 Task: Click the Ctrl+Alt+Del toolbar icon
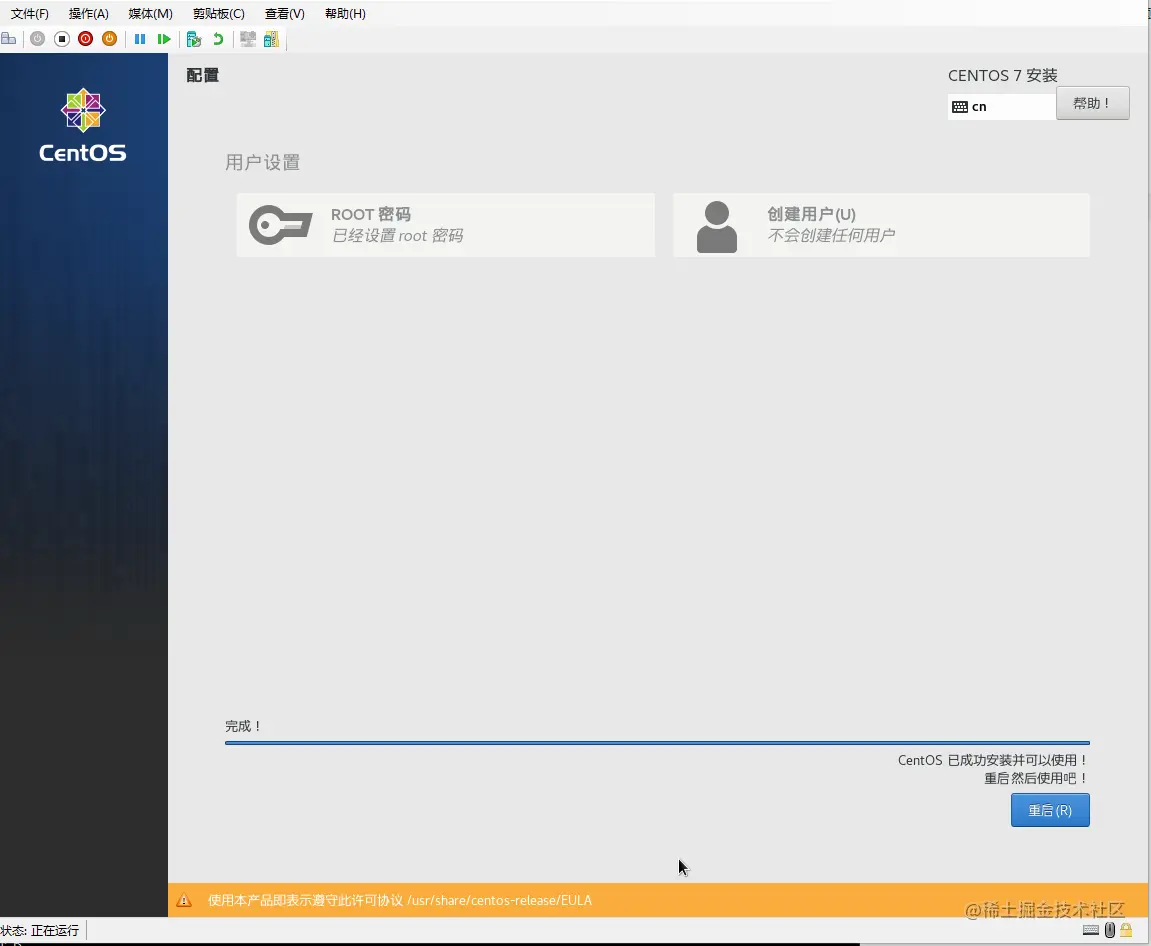coord(9,39)
